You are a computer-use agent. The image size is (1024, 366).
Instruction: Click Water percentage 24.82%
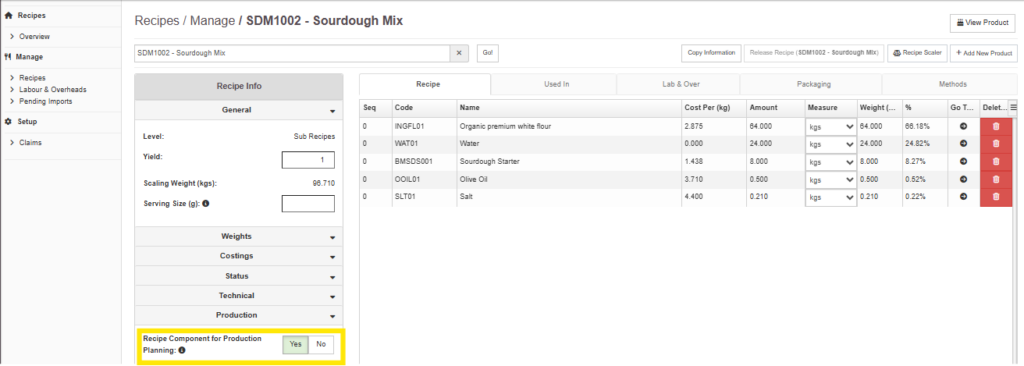[925, 144]
